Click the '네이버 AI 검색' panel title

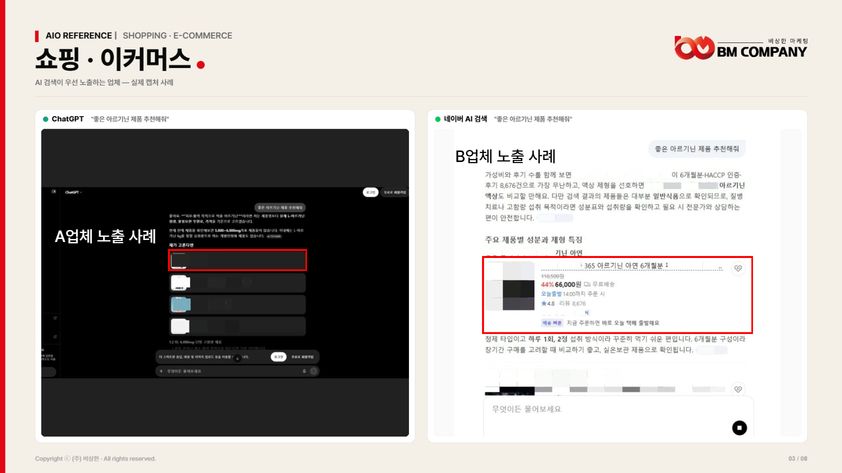(465, 119)
